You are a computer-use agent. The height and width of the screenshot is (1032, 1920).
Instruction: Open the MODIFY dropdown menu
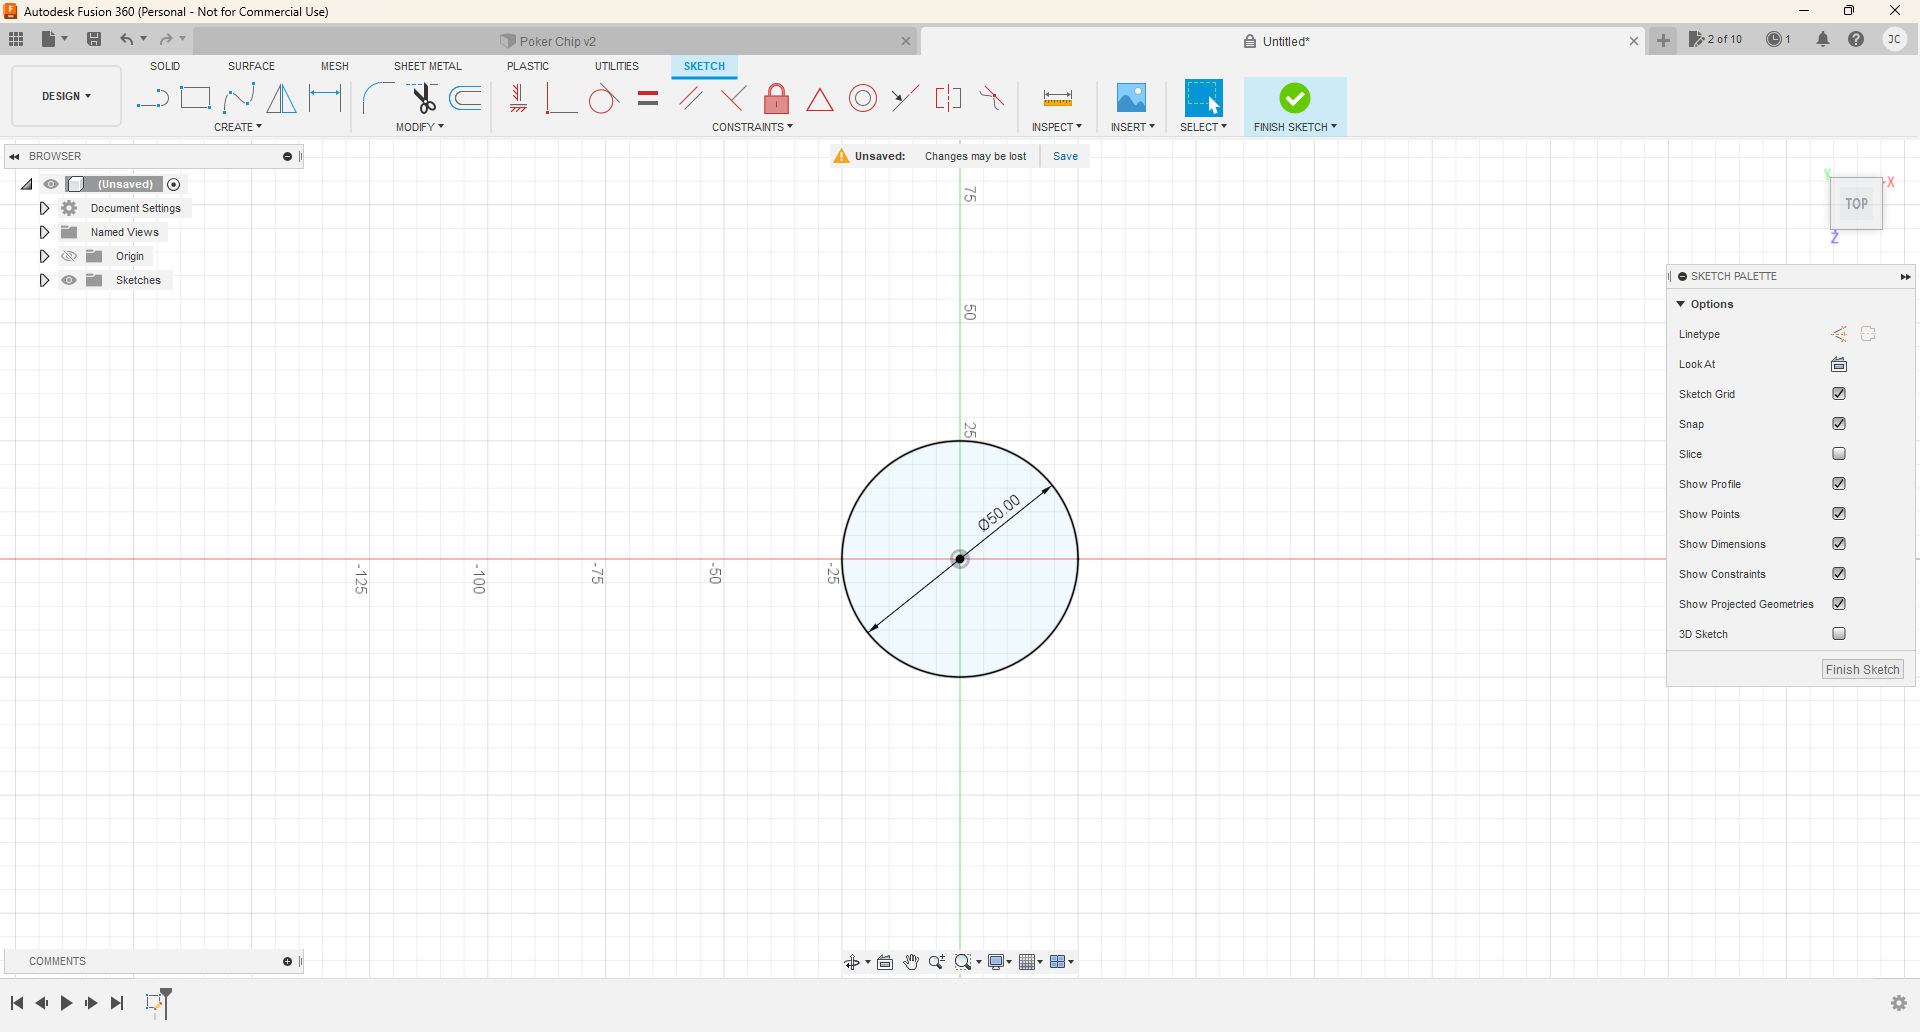tap(420, 127)
